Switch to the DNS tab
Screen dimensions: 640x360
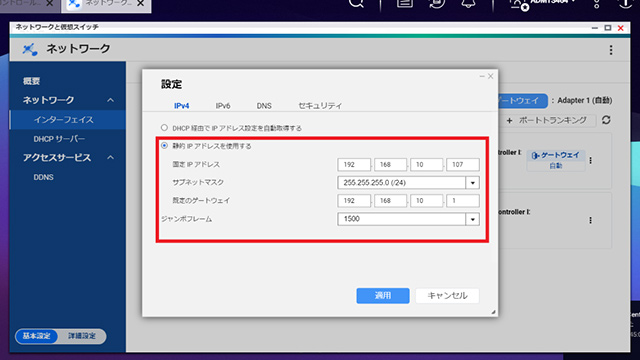click(x=264, y=106)
